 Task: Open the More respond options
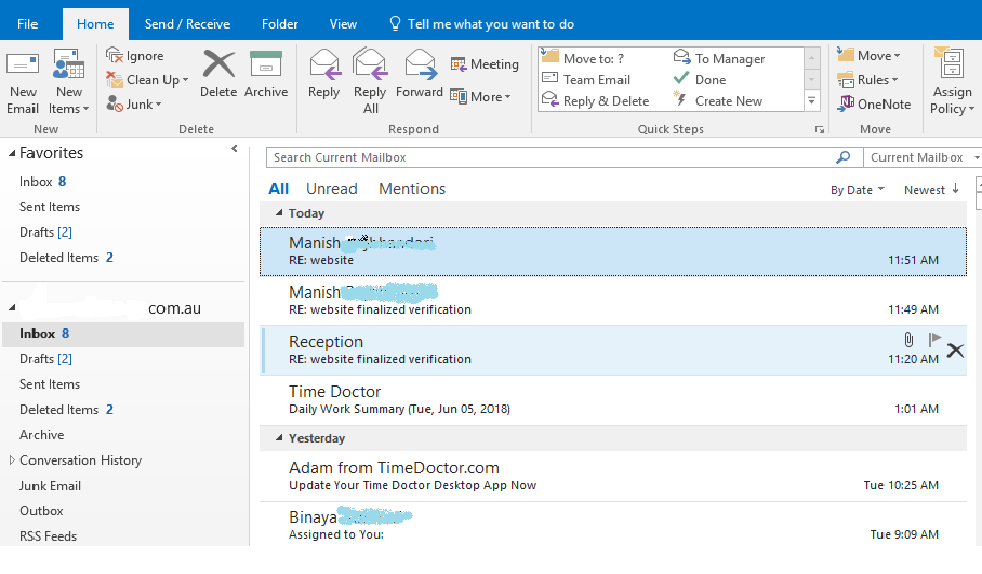point(480,97)
